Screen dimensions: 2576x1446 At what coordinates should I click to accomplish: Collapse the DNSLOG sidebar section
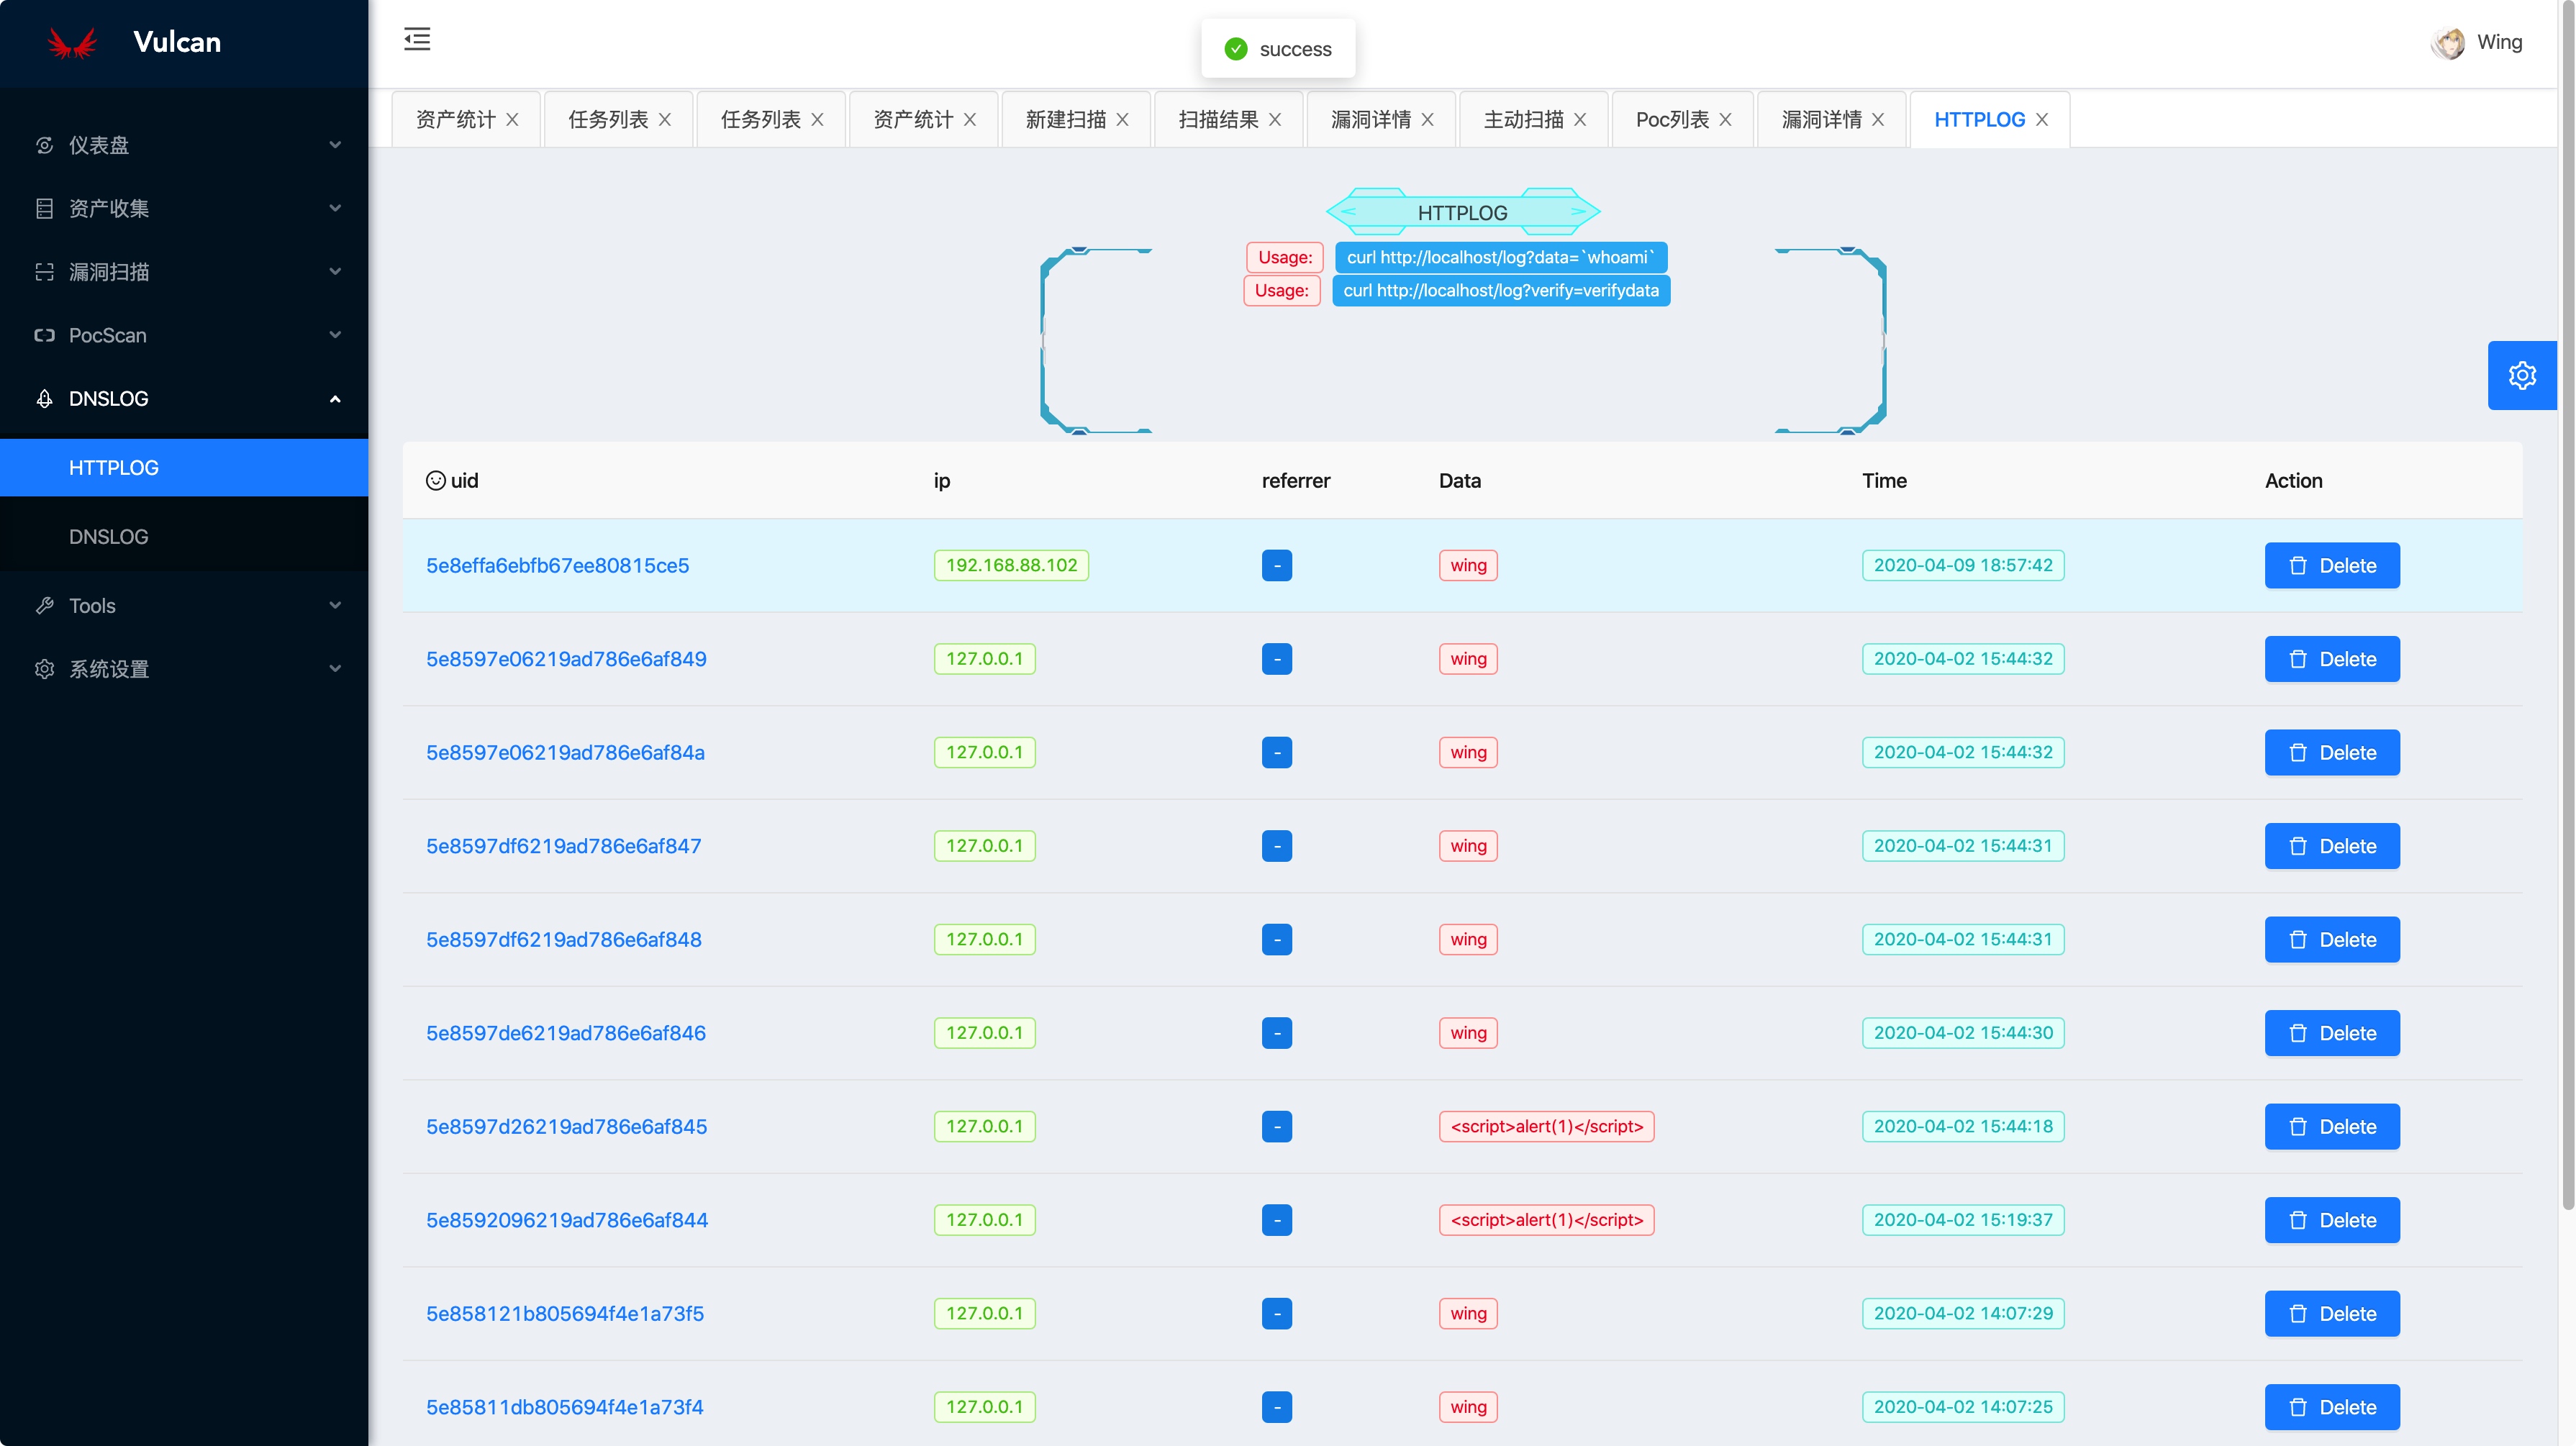tap(184, 399)
